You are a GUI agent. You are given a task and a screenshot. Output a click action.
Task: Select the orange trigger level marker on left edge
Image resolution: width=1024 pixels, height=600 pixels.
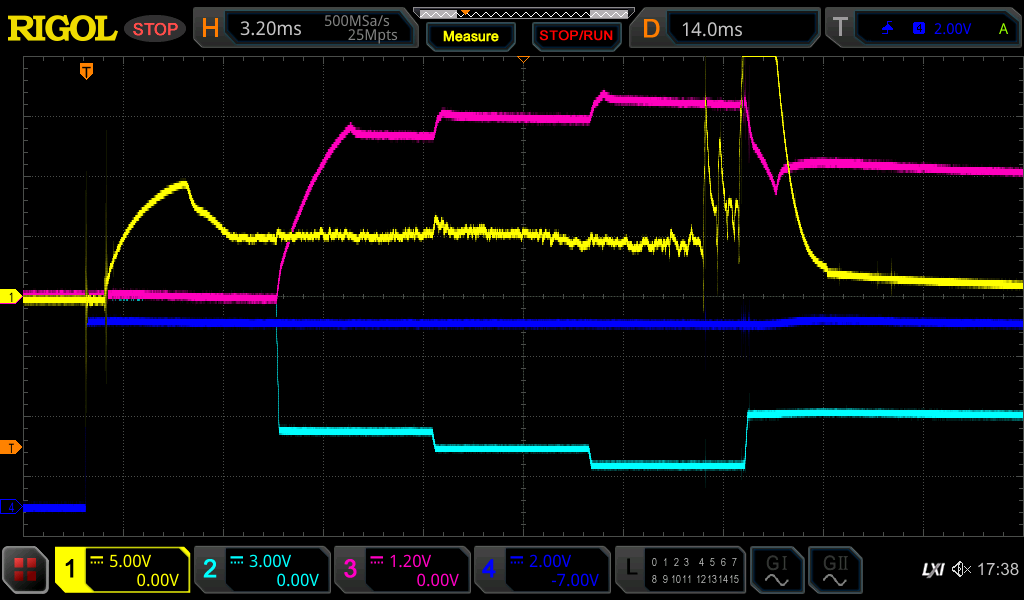(11, 447)
